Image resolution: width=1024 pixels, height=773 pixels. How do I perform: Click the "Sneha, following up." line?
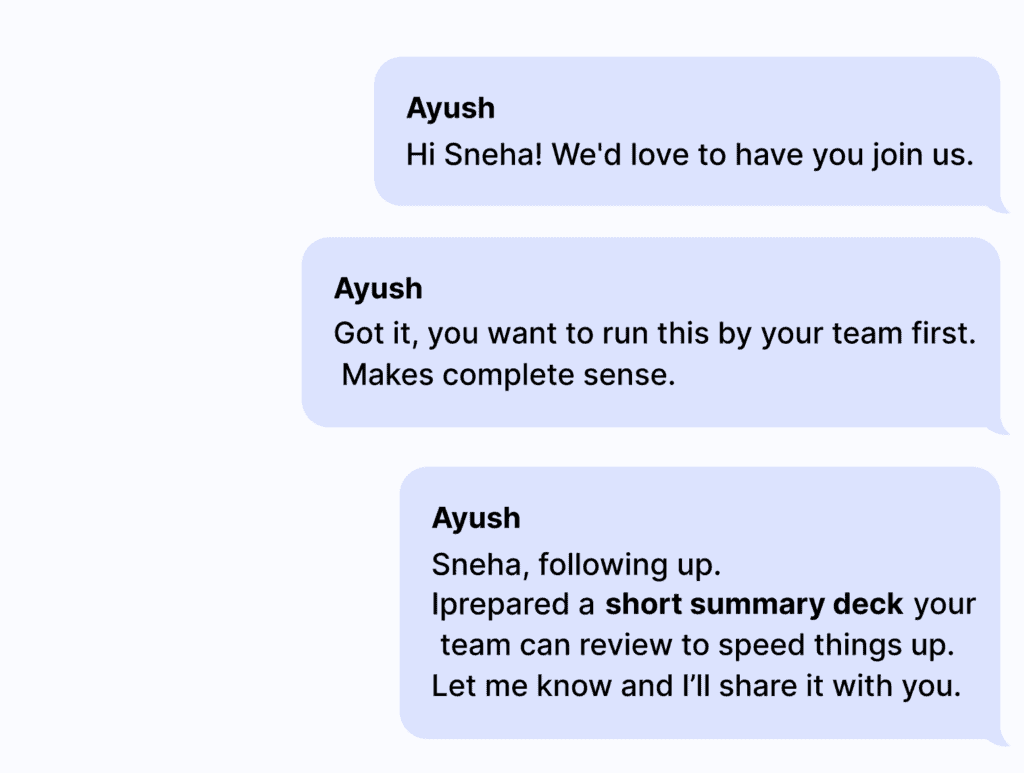576,565
